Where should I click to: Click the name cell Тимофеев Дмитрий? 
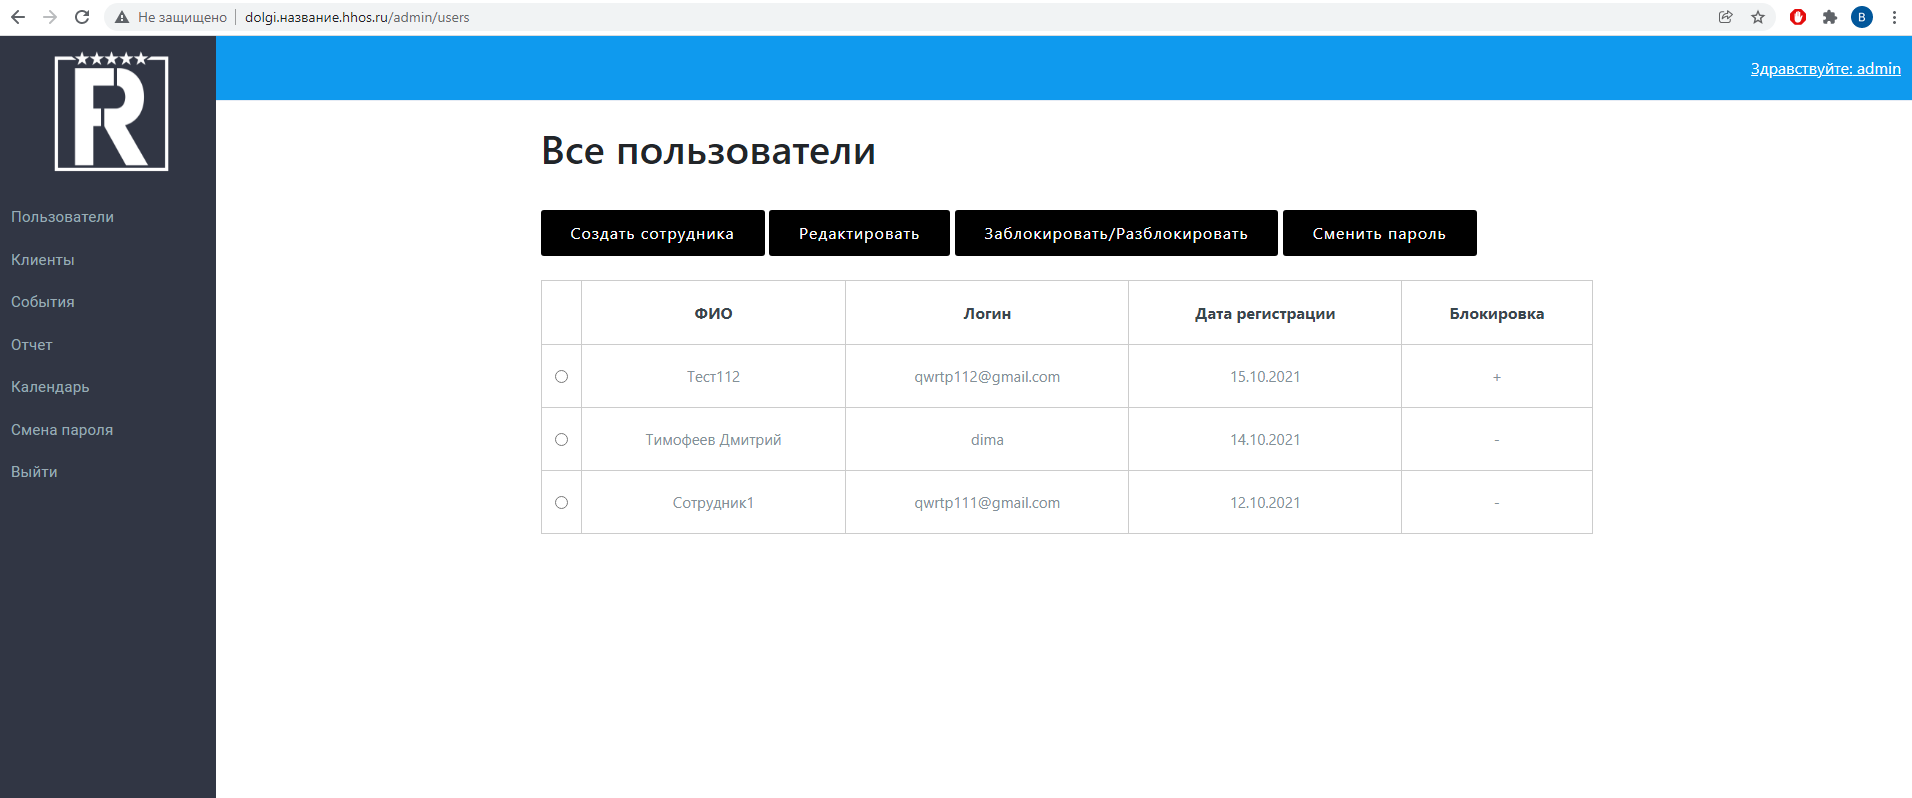pos(713,440)
